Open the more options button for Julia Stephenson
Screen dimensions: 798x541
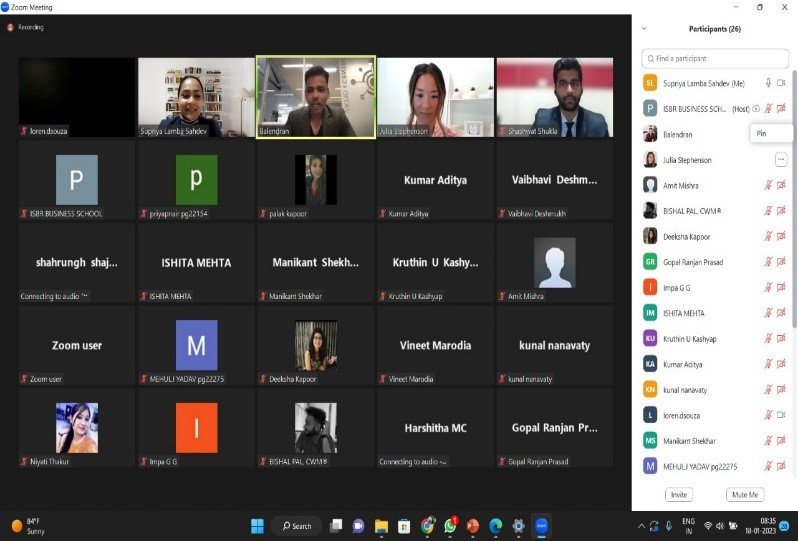coord(780,160)
